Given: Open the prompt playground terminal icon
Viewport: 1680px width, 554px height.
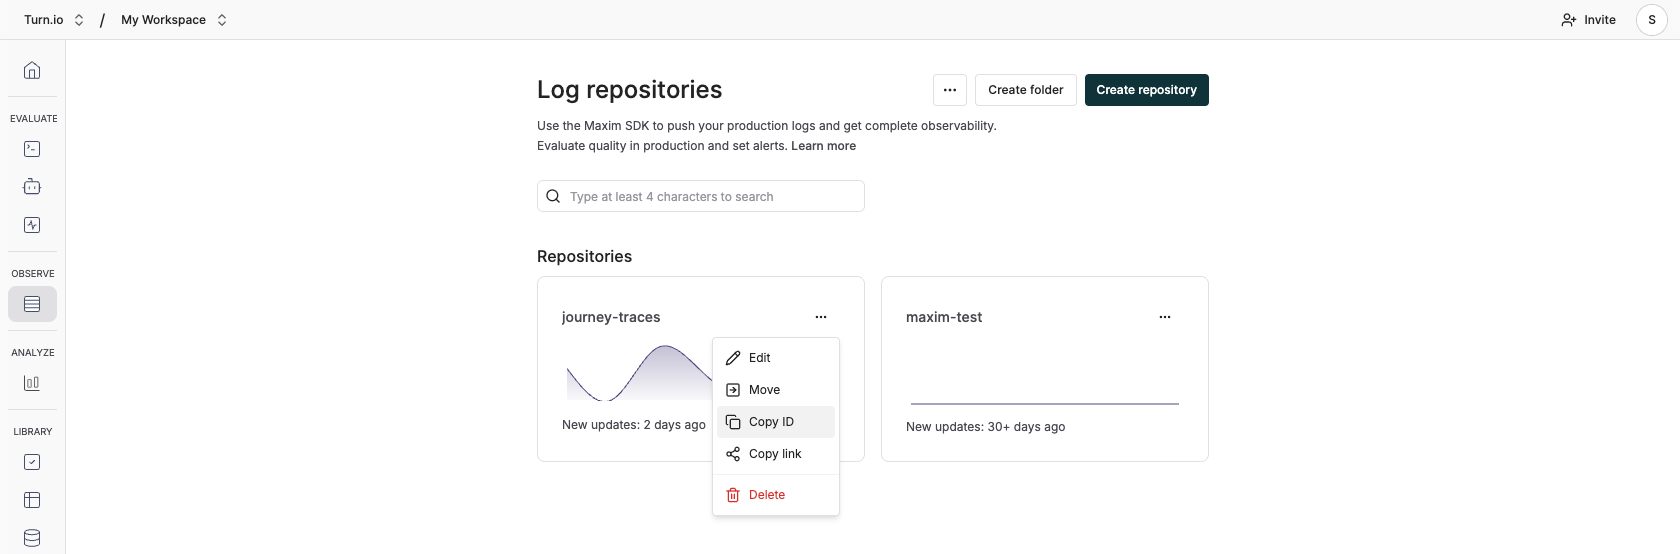Looking at the screenshot, I should click(32, 149).
